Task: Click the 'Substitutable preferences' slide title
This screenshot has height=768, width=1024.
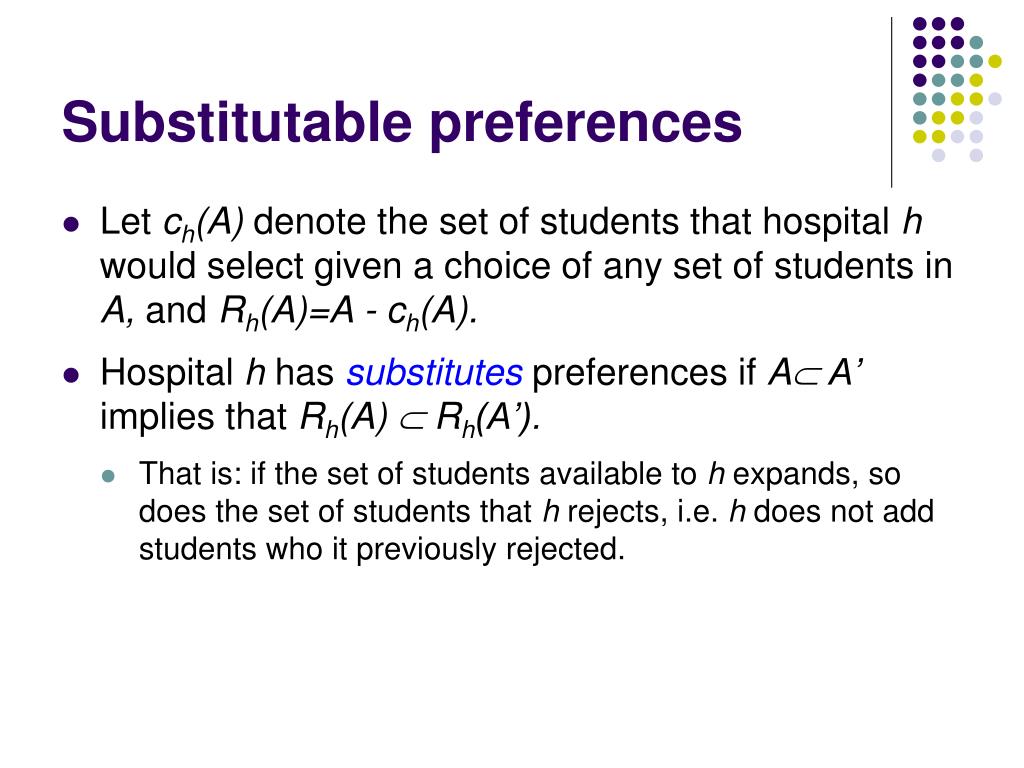Action: tap(402, 123)
